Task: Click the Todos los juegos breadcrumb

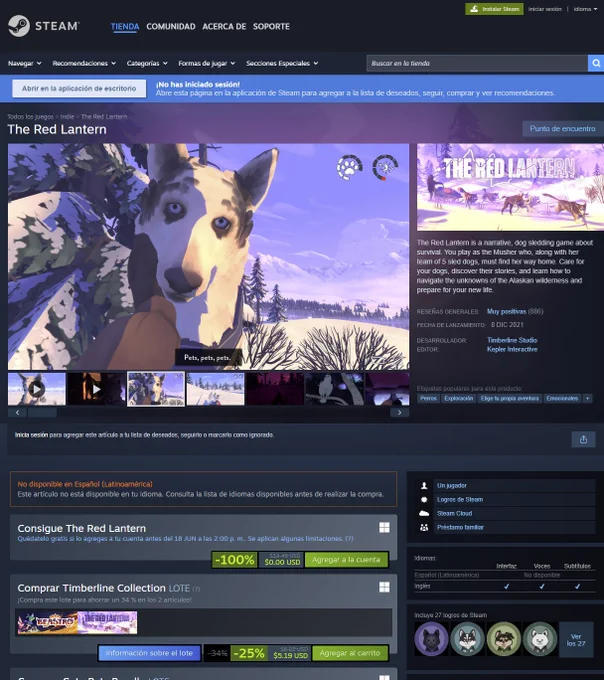Action: pos(30,117)
